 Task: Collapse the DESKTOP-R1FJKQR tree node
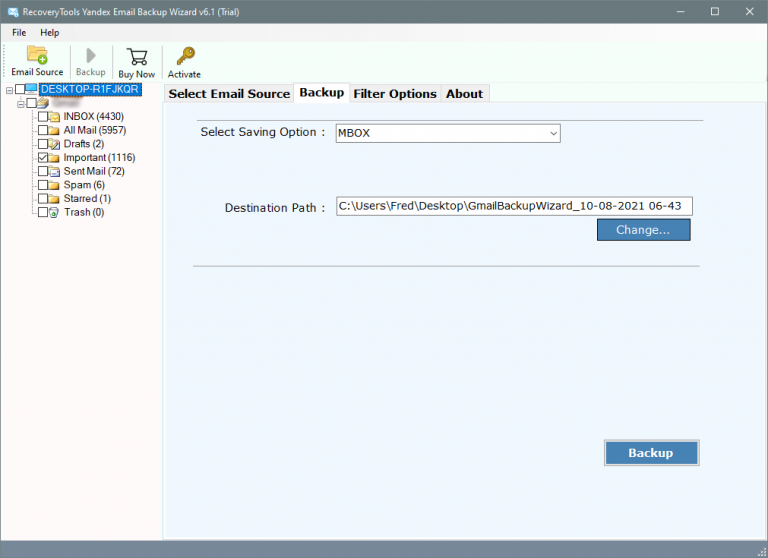point(9,90)
